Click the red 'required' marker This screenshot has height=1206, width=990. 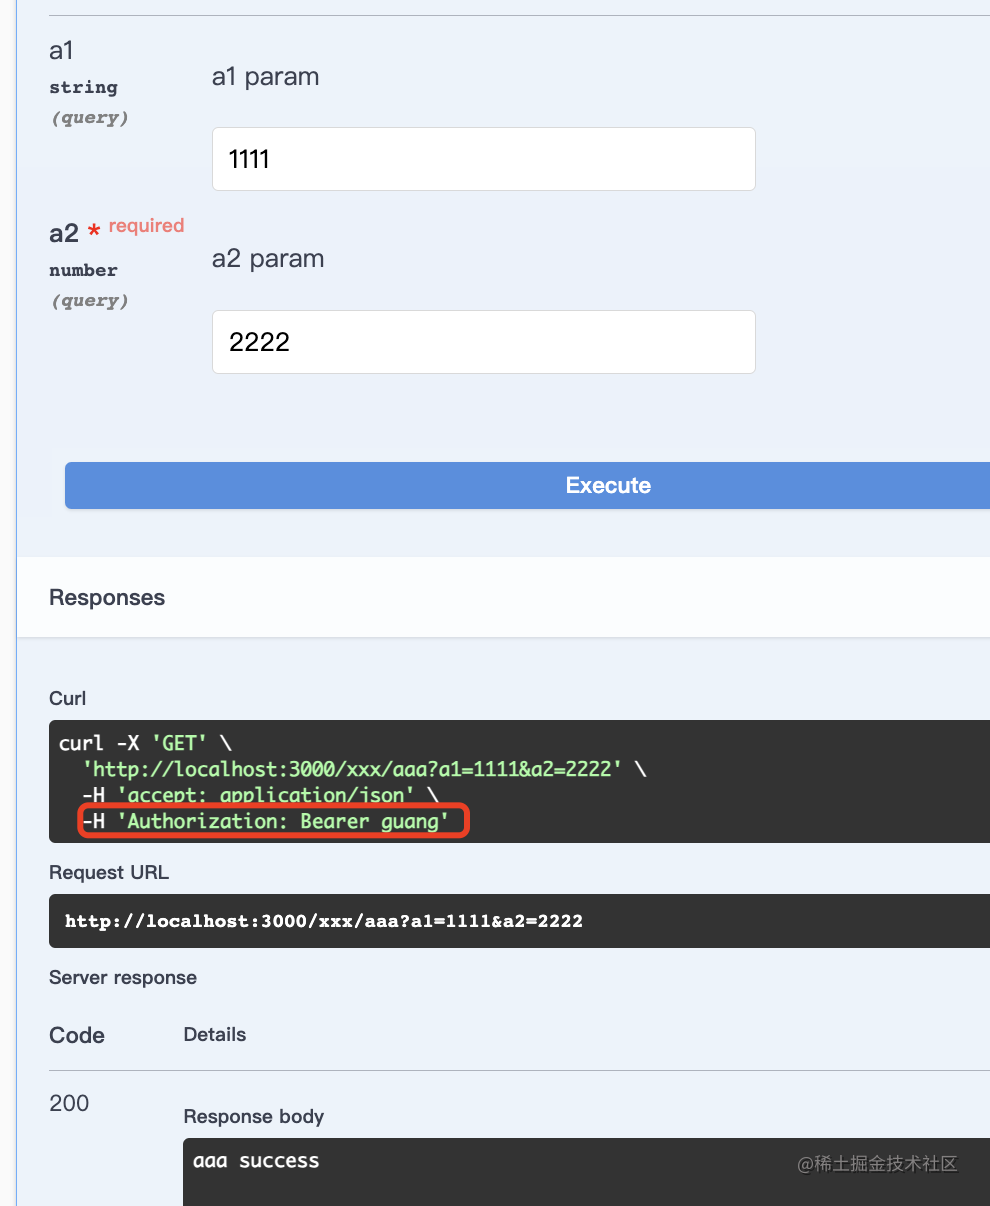click(146, 226)
